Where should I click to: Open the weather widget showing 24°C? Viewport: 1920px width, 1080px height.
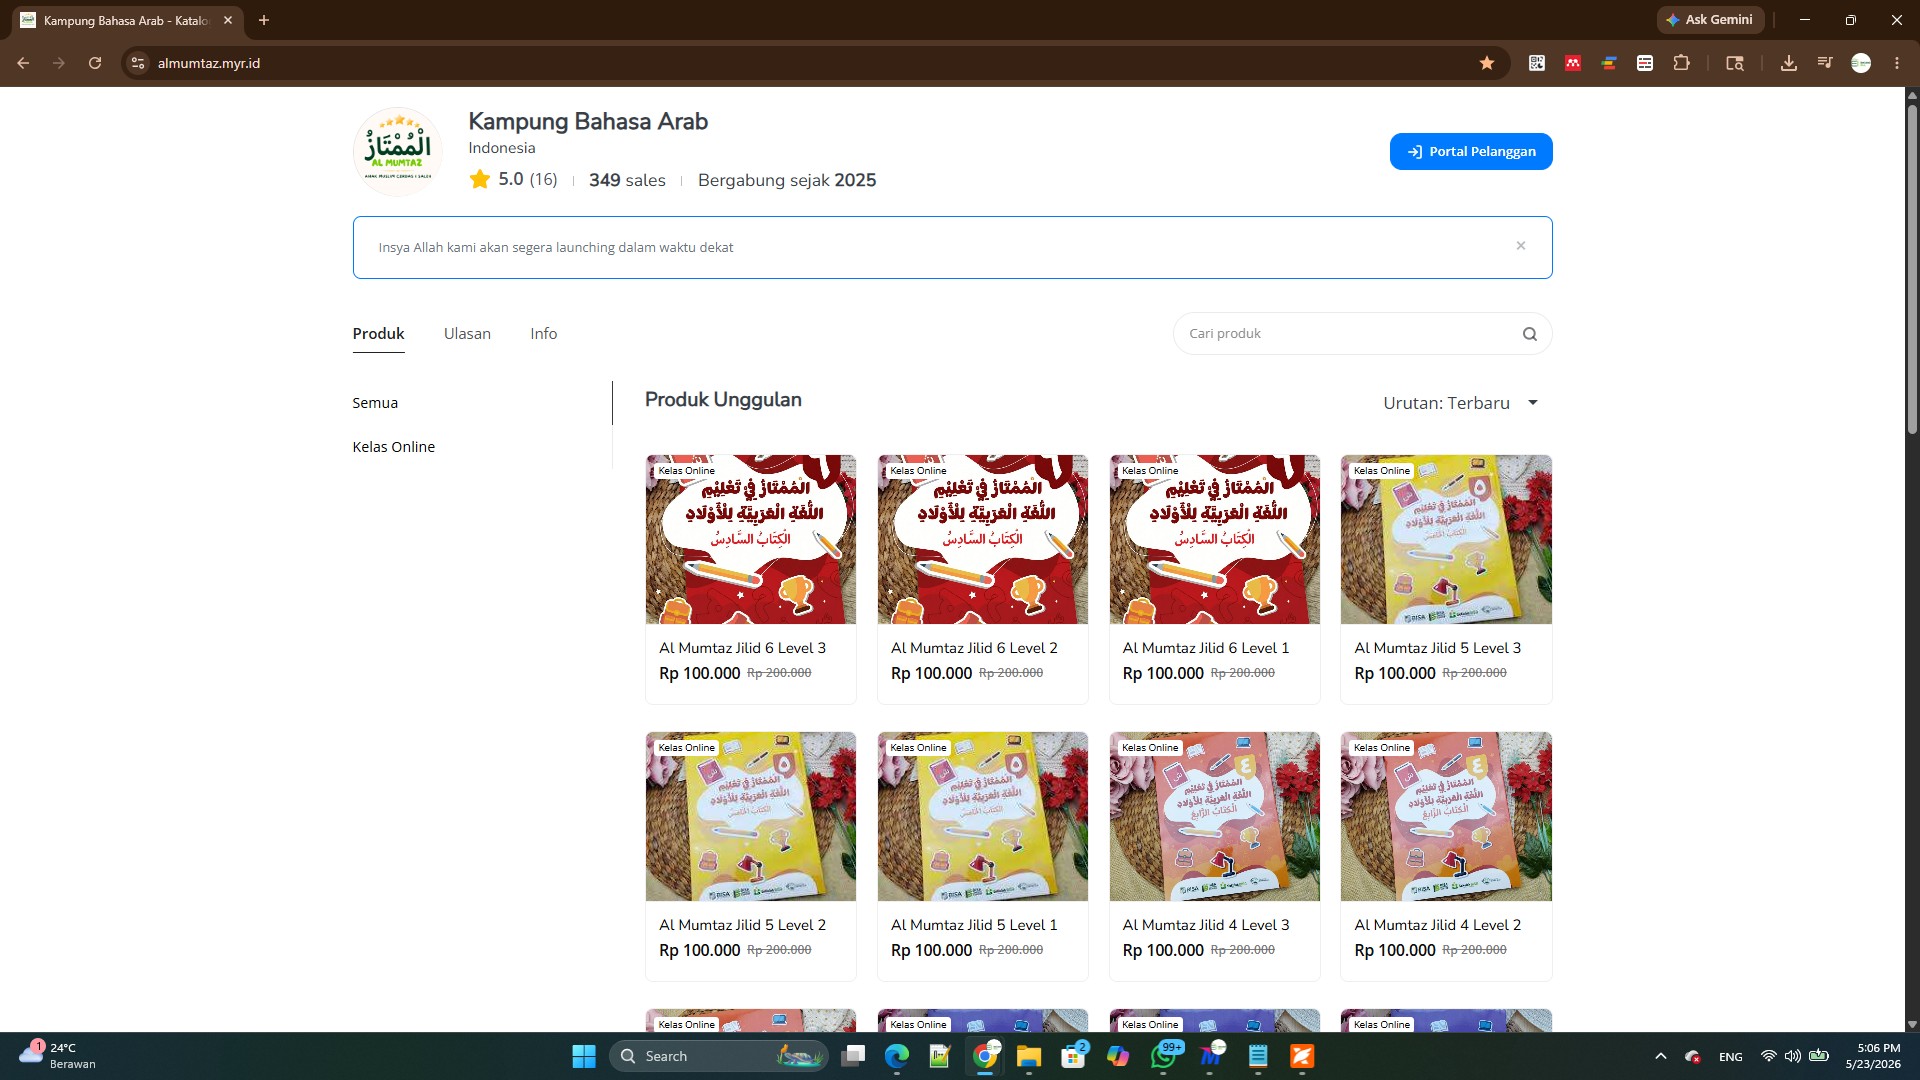point(58,1056)
